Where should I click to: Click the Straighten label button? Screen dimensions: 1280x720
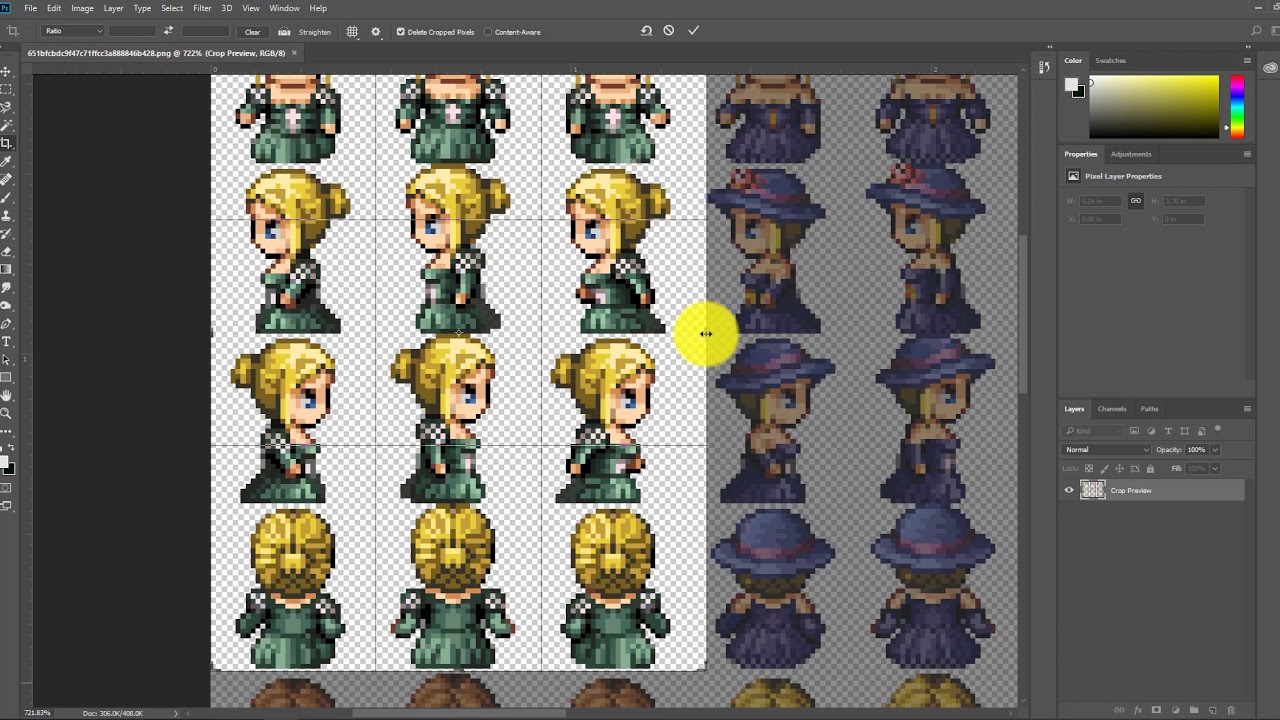pyautogui.click(x=315, y=32)
